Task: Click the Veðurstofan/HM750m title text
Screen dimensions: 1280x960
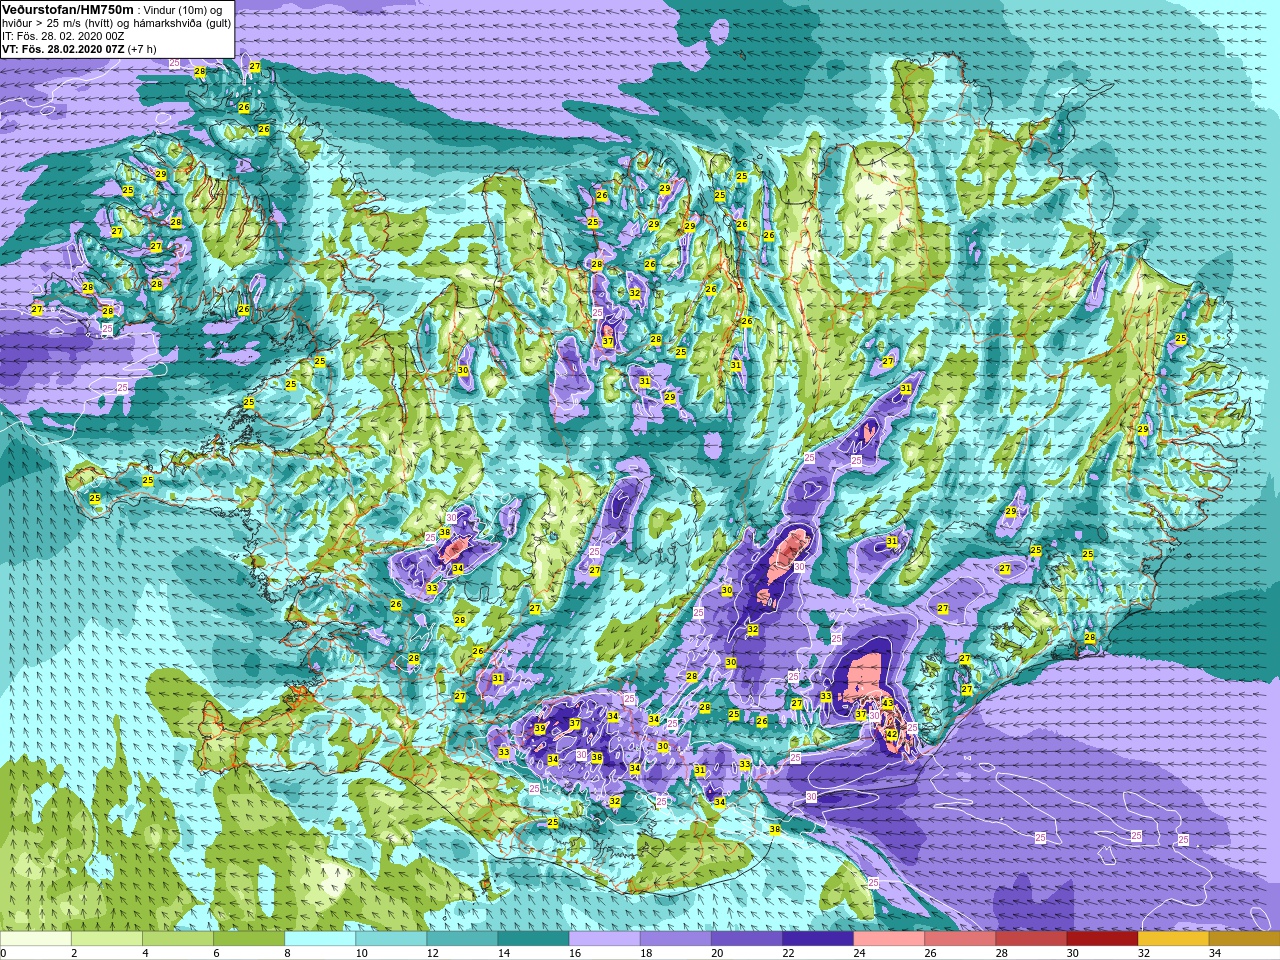Action: pos(68,9)
